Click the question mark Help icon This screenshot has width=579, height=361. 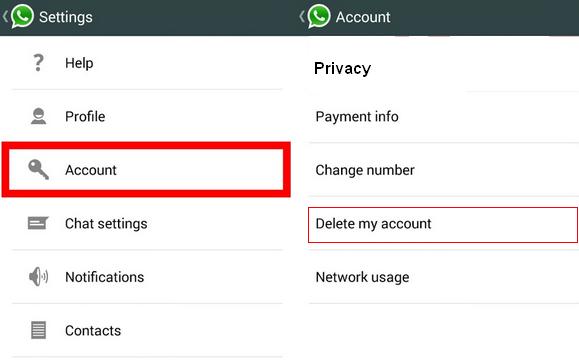pyautogui.click(x=38, y=63)
